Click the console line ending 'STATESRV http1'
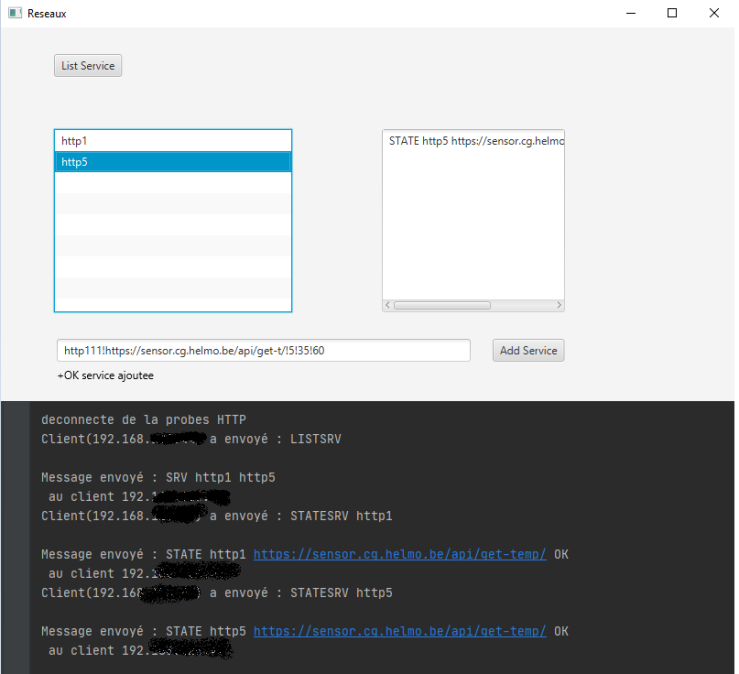 point(217,516)
